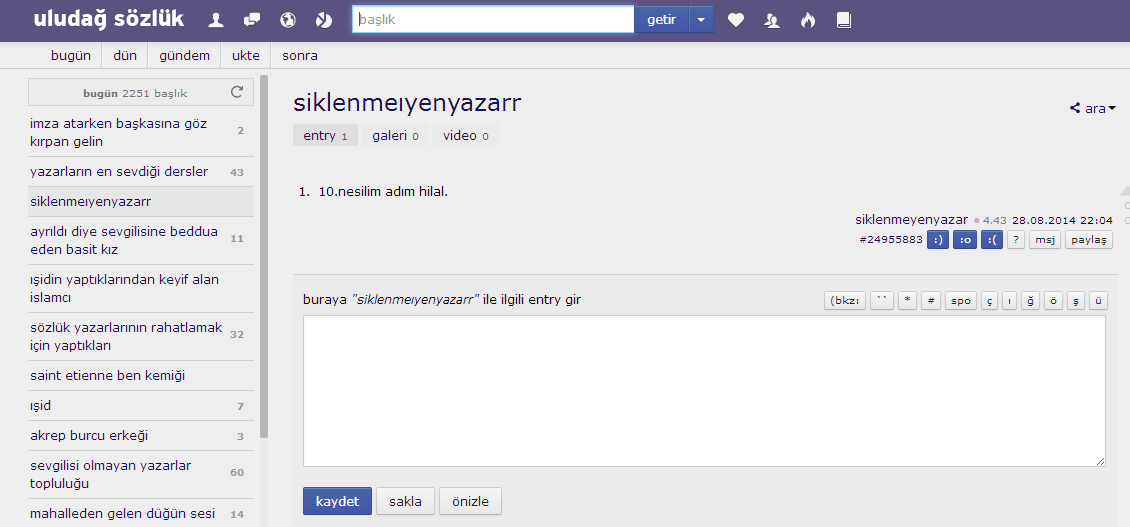Vote entry with the :o button
This screenshot has width=1130, height=527.
tap(965, 239)
